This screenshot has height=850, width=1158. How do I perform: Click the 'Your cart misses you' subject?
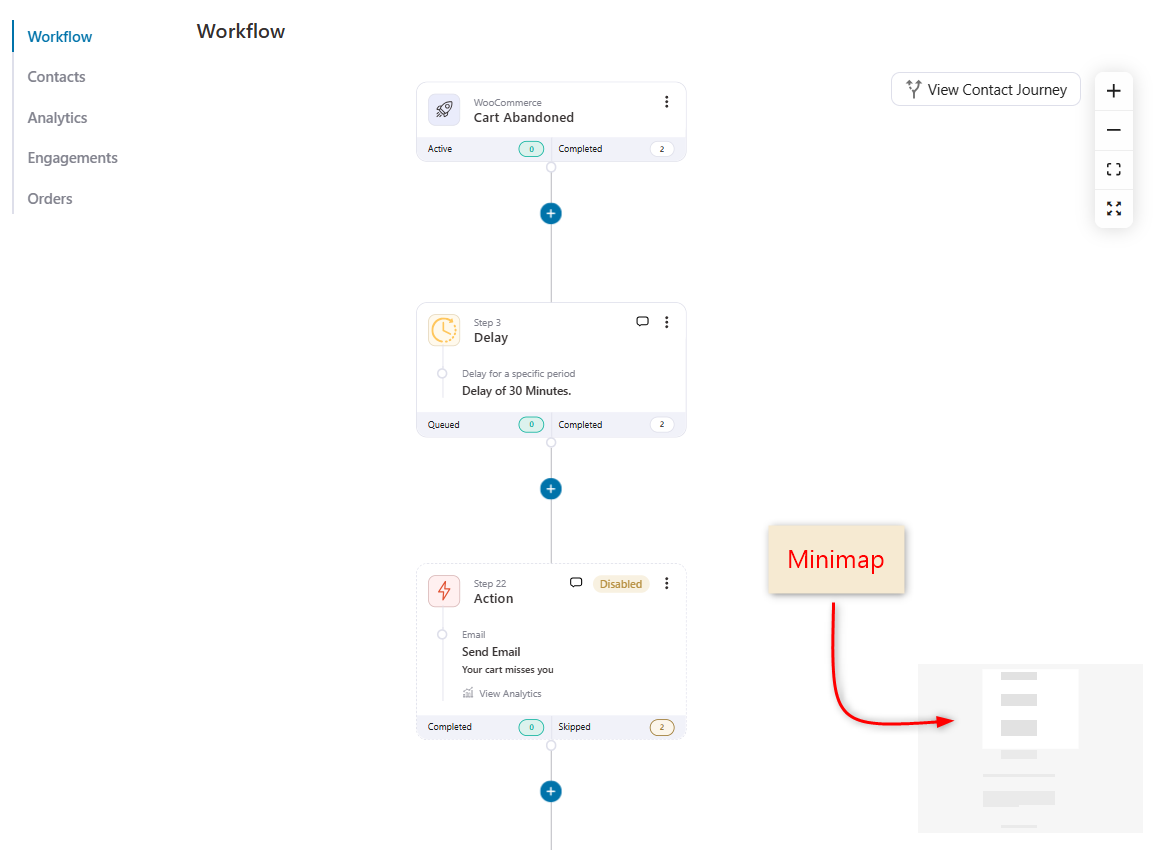507,670
